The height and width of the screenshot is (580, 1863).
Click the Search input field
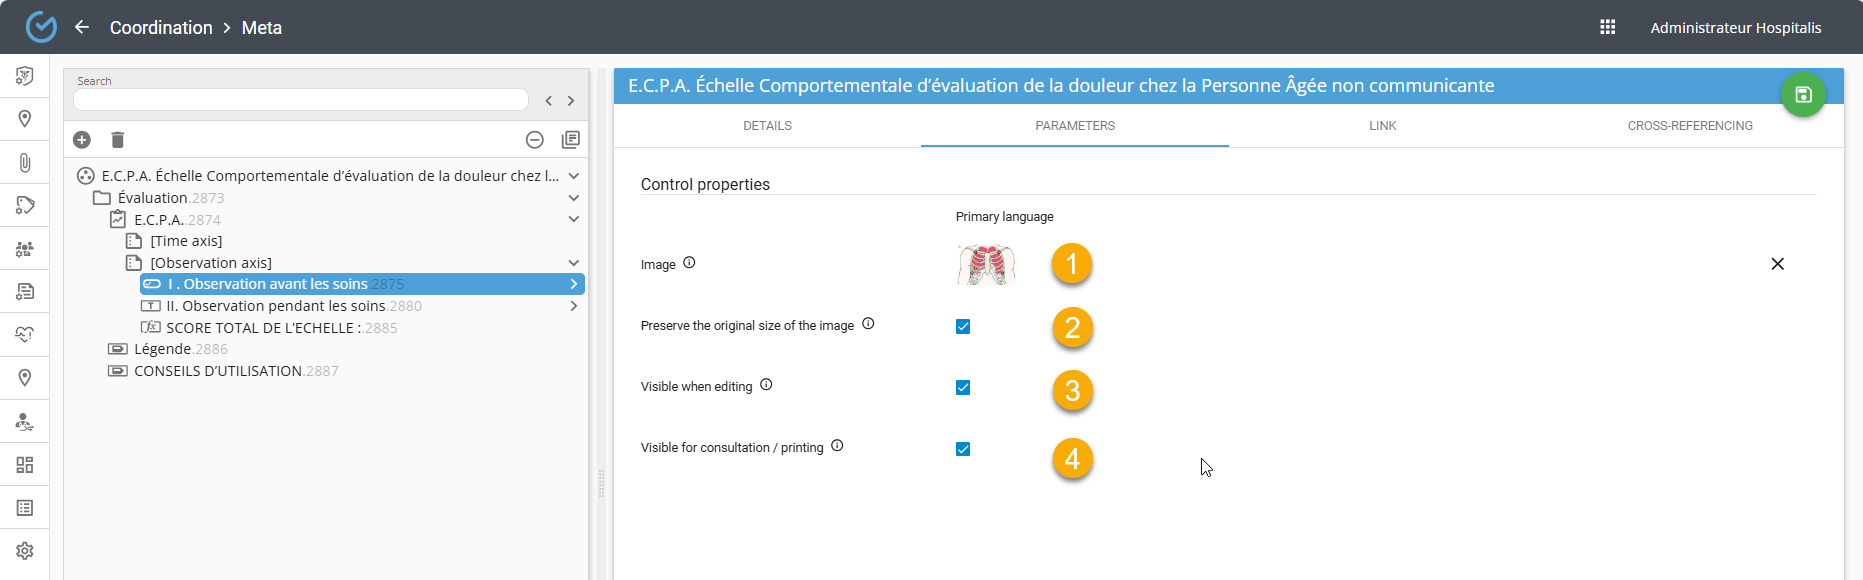[x=300, y=100]
